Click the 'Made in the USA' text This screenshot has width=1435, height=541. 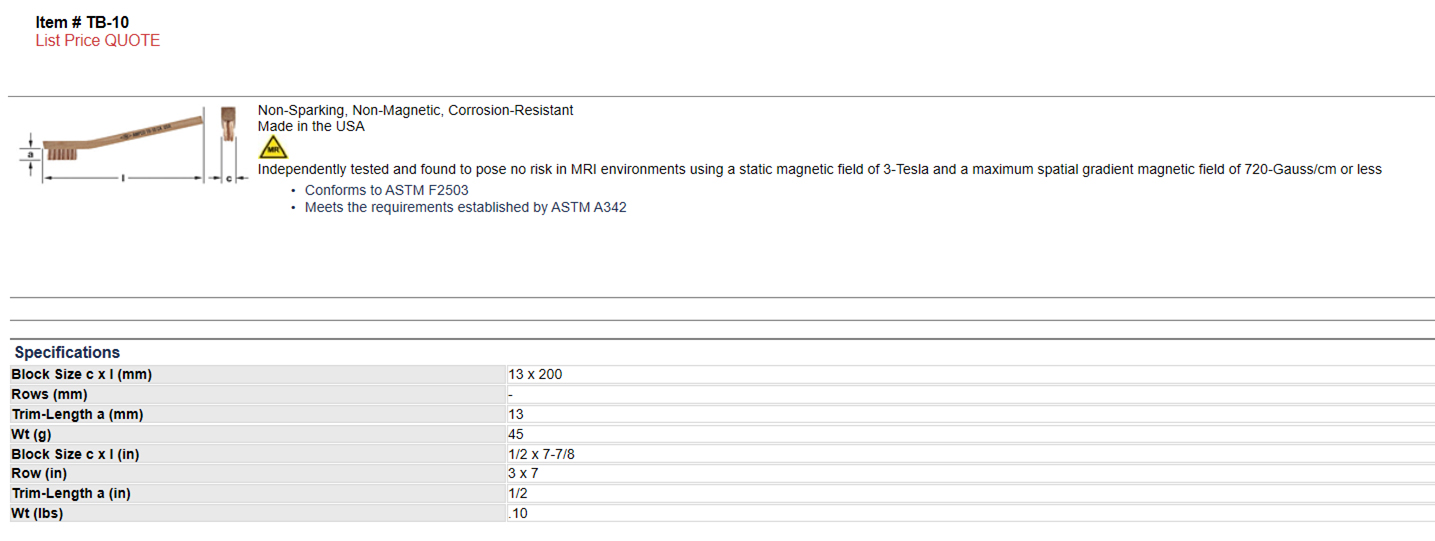click(x=311, y=127)
